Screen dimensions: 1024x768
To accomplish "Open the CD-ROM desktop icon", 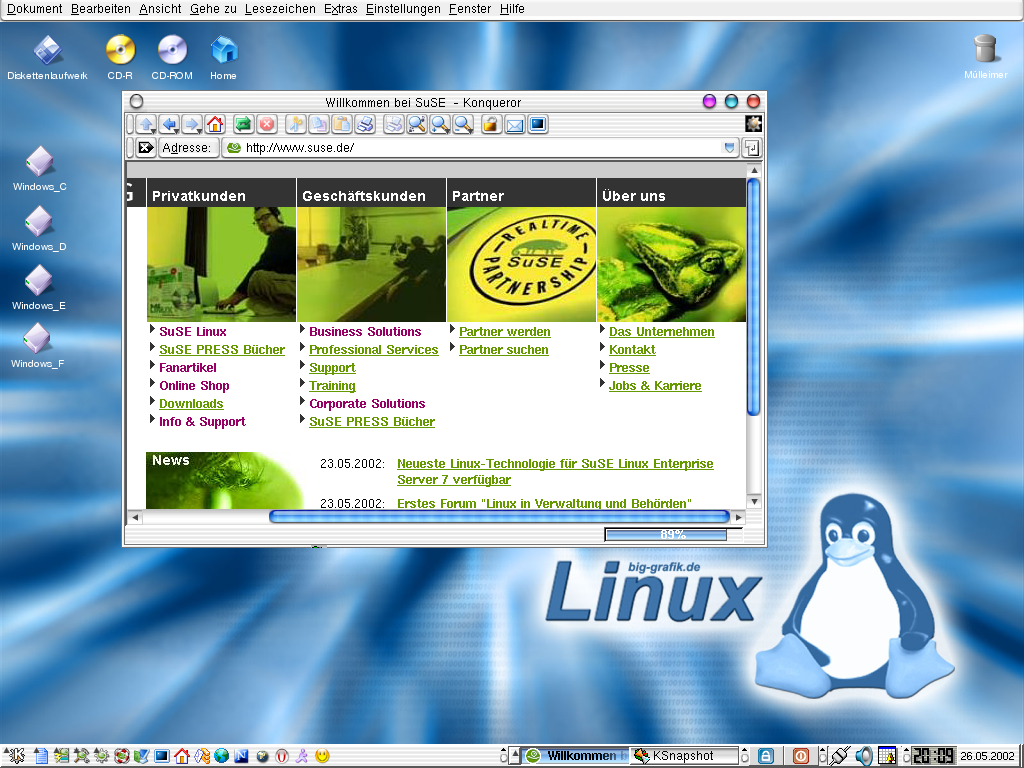I will click(x=172, y=57).
